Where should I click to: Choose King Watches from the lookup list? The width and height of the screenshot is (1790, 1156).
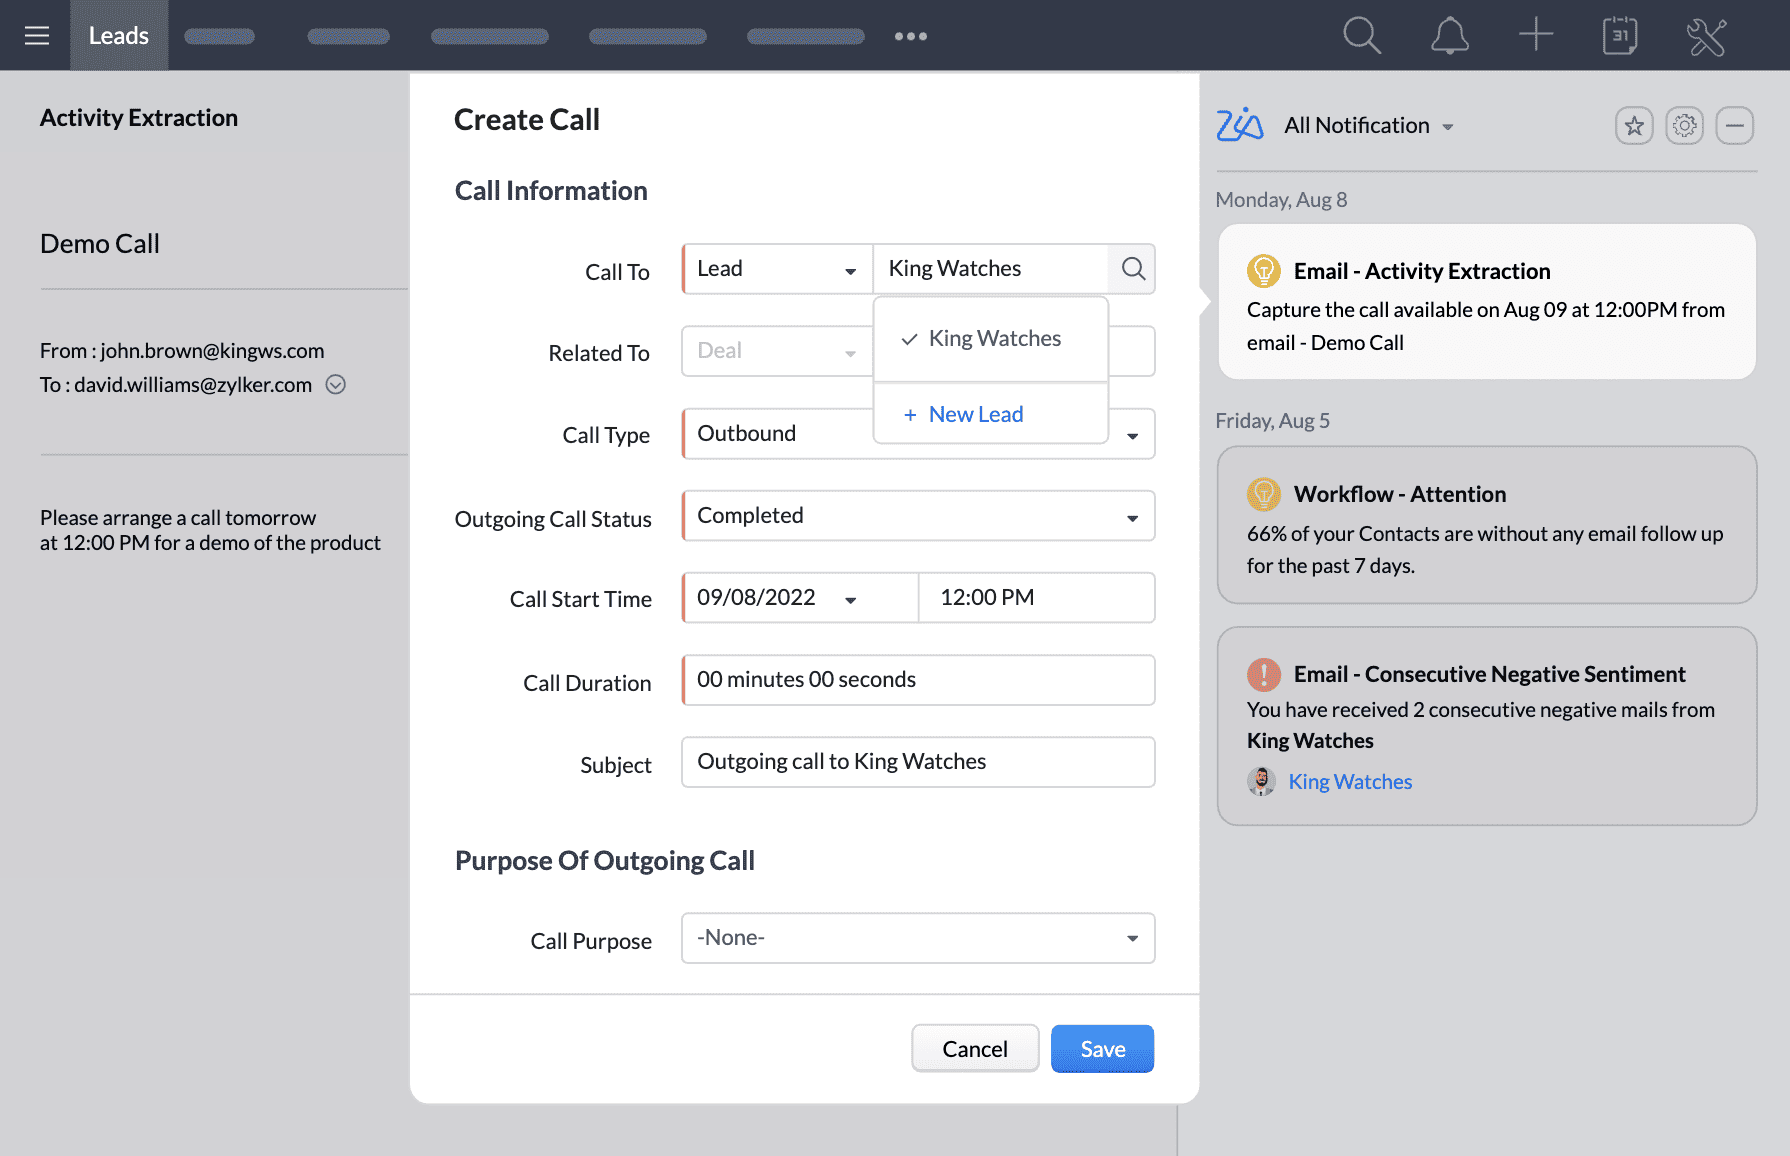click(991, 339)
